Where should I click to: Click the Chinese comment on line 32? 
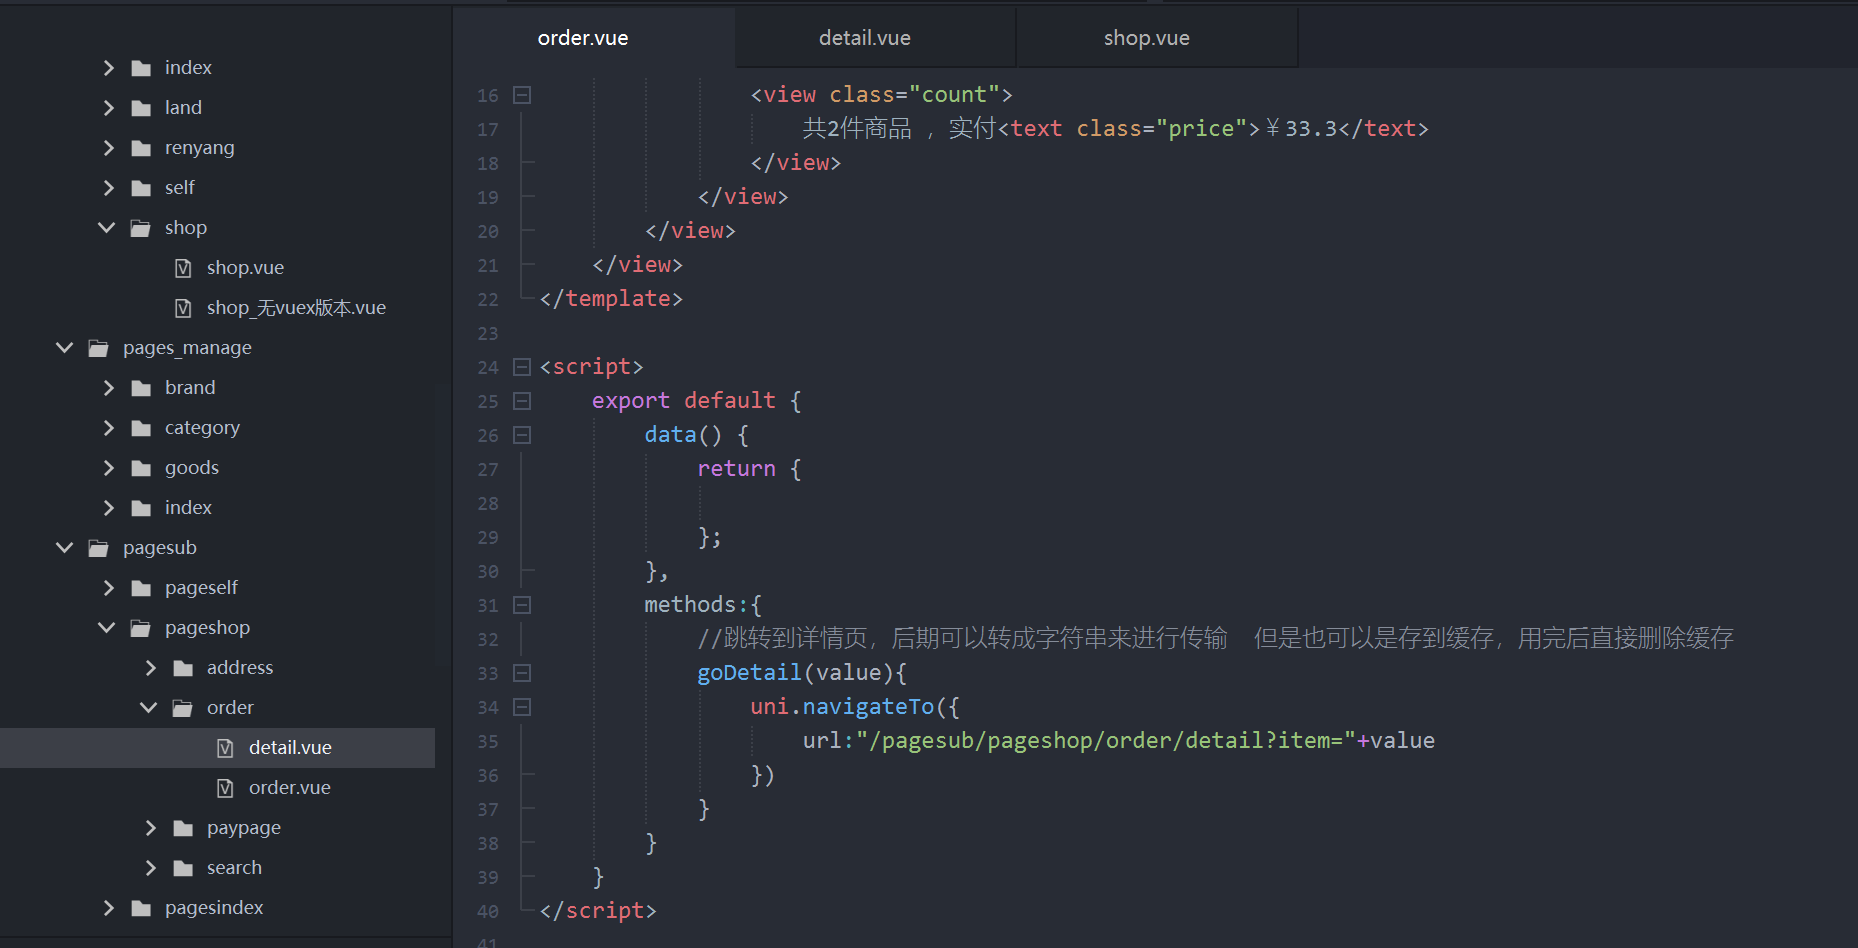click(1215, 638)
